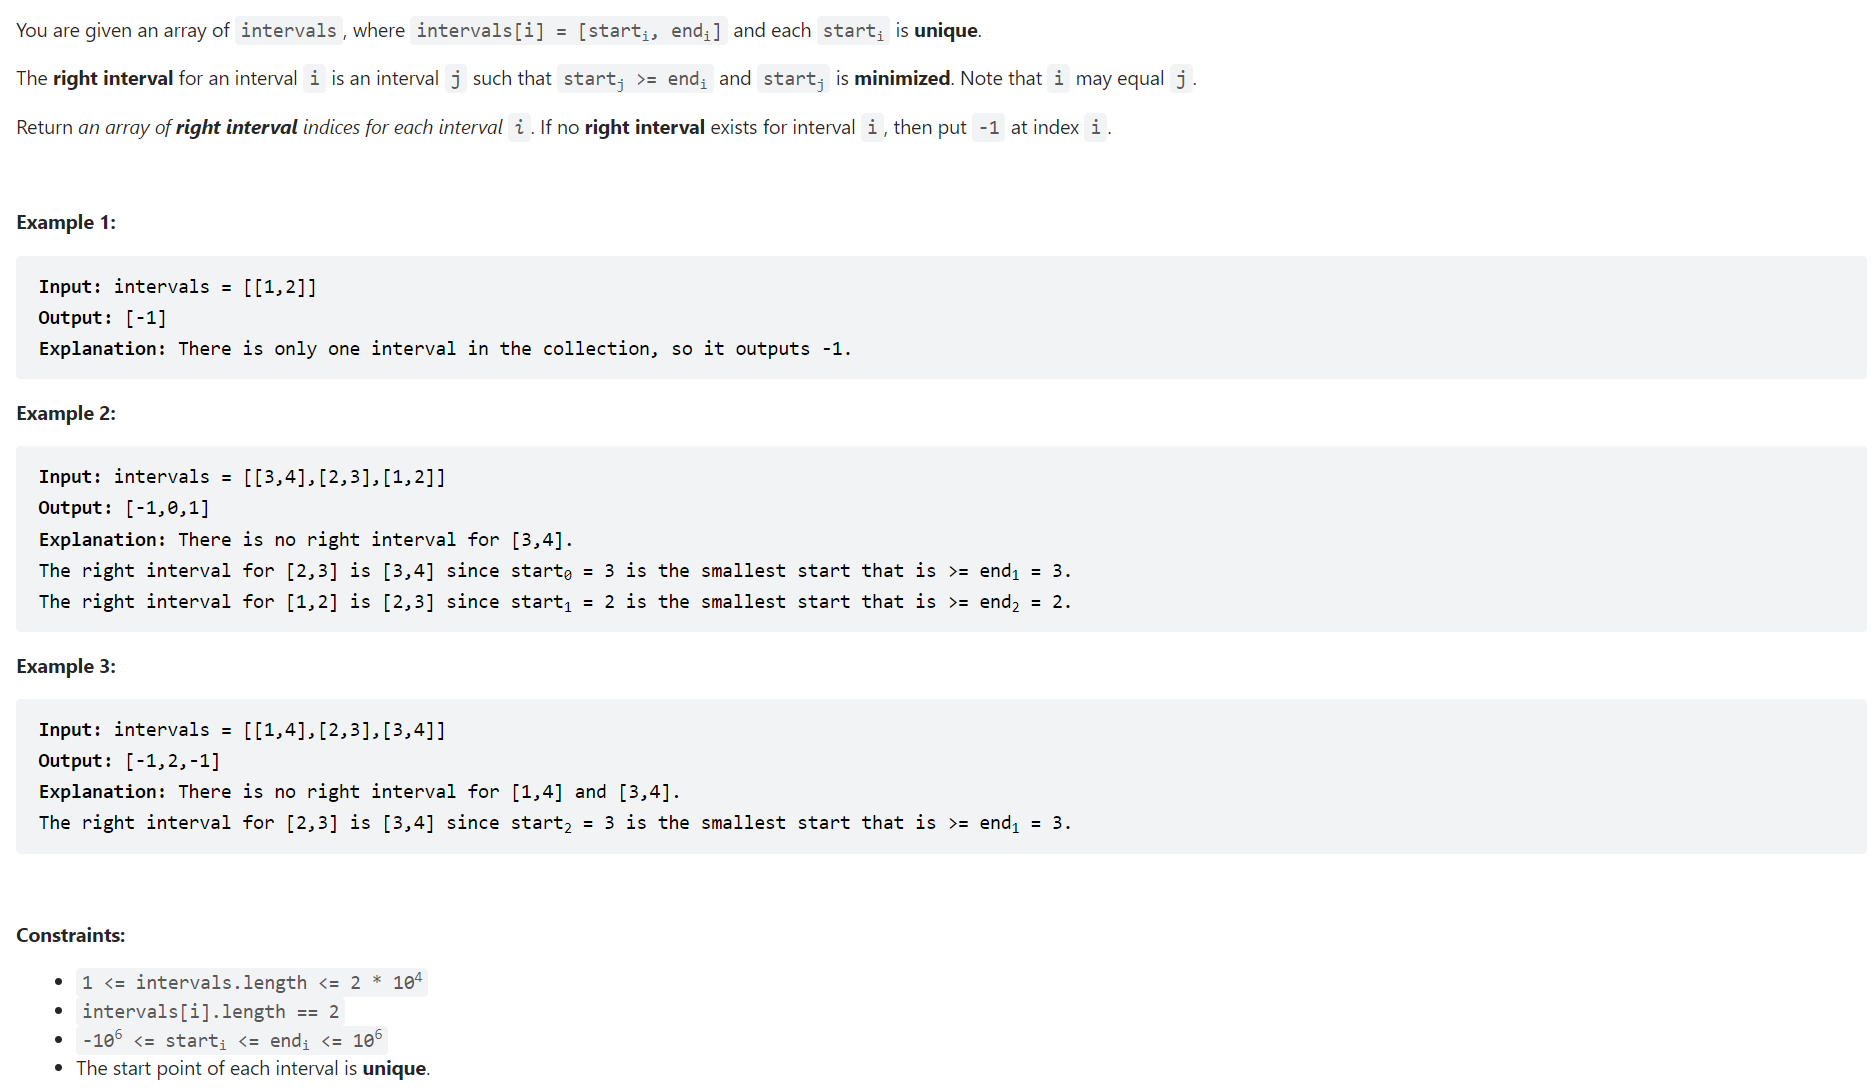Click the 'intervals' code term in first sentence

click(x=289, y=31)
